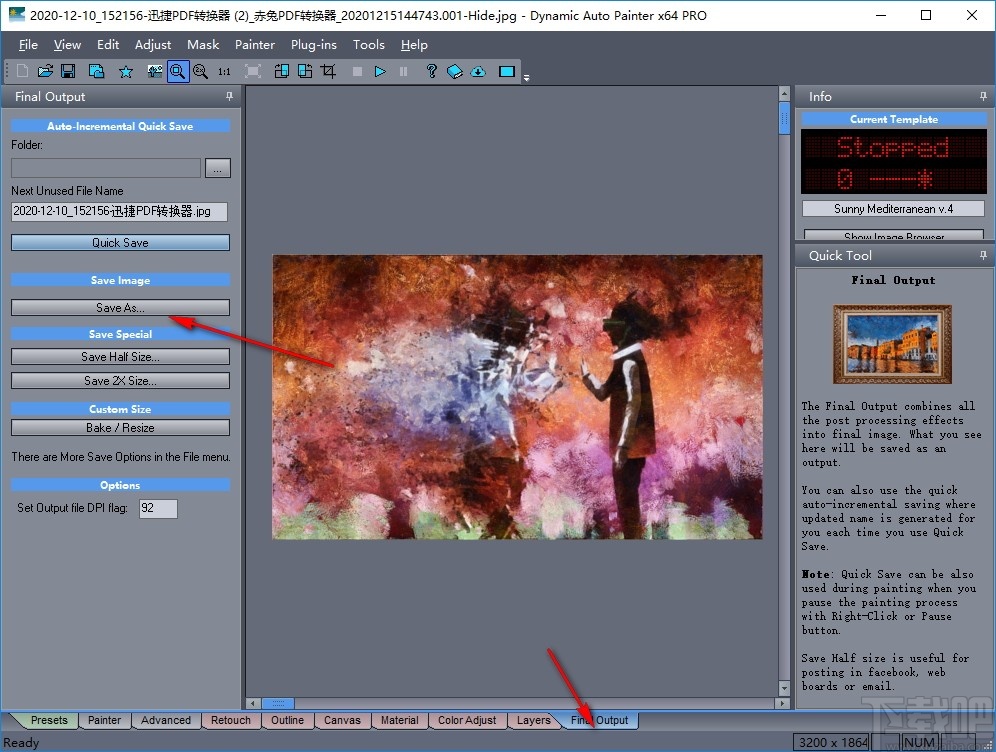Click the Quick Save button

tap(120, 242)
